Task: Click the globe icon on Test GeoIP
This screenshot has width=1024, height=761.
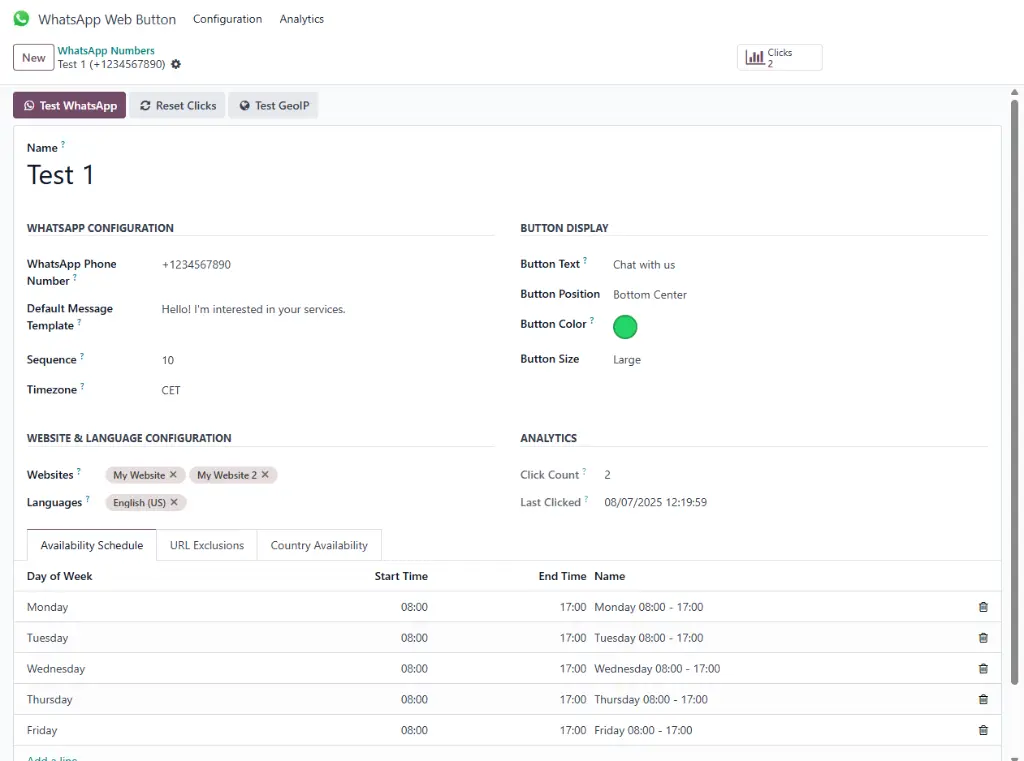Action: coord(241,105)
